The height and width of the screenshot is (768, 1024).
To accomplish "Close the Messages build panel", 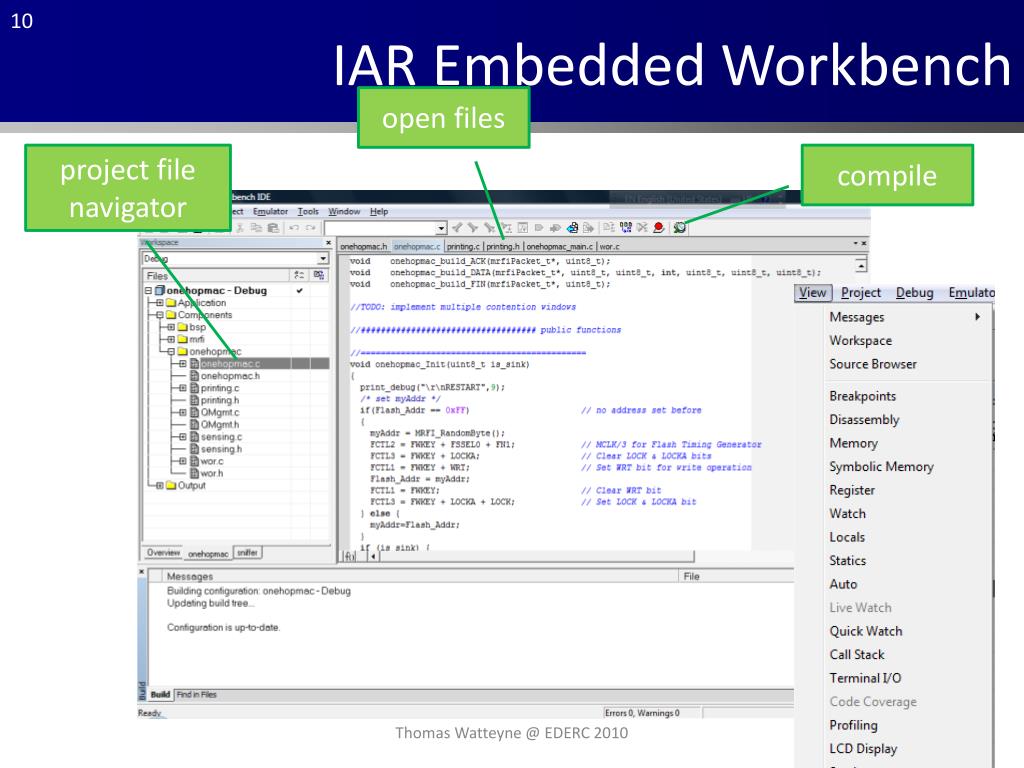I will pyautogui.click(x=142, y=572).
